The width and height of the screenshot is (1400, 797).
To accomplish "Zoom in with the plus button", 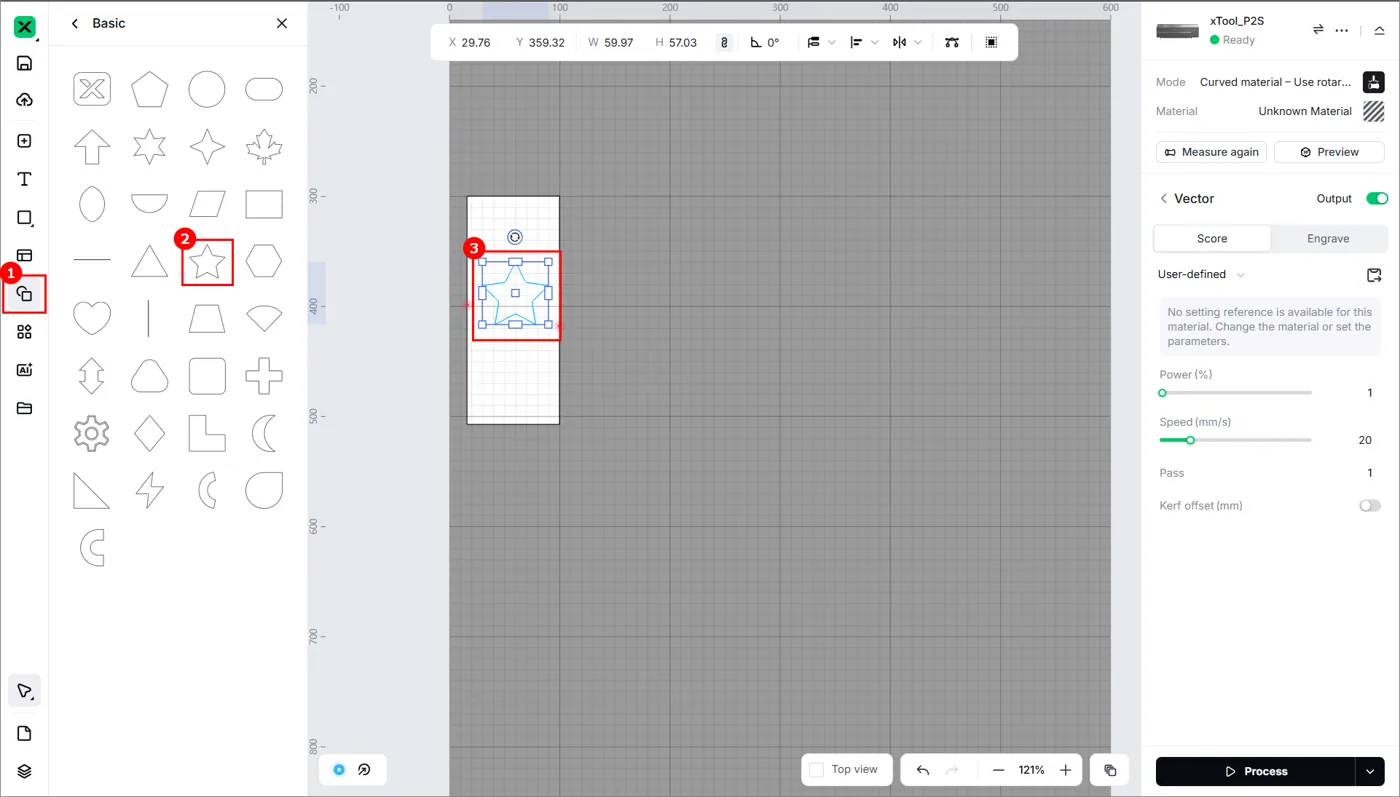I will [1066, 770].
